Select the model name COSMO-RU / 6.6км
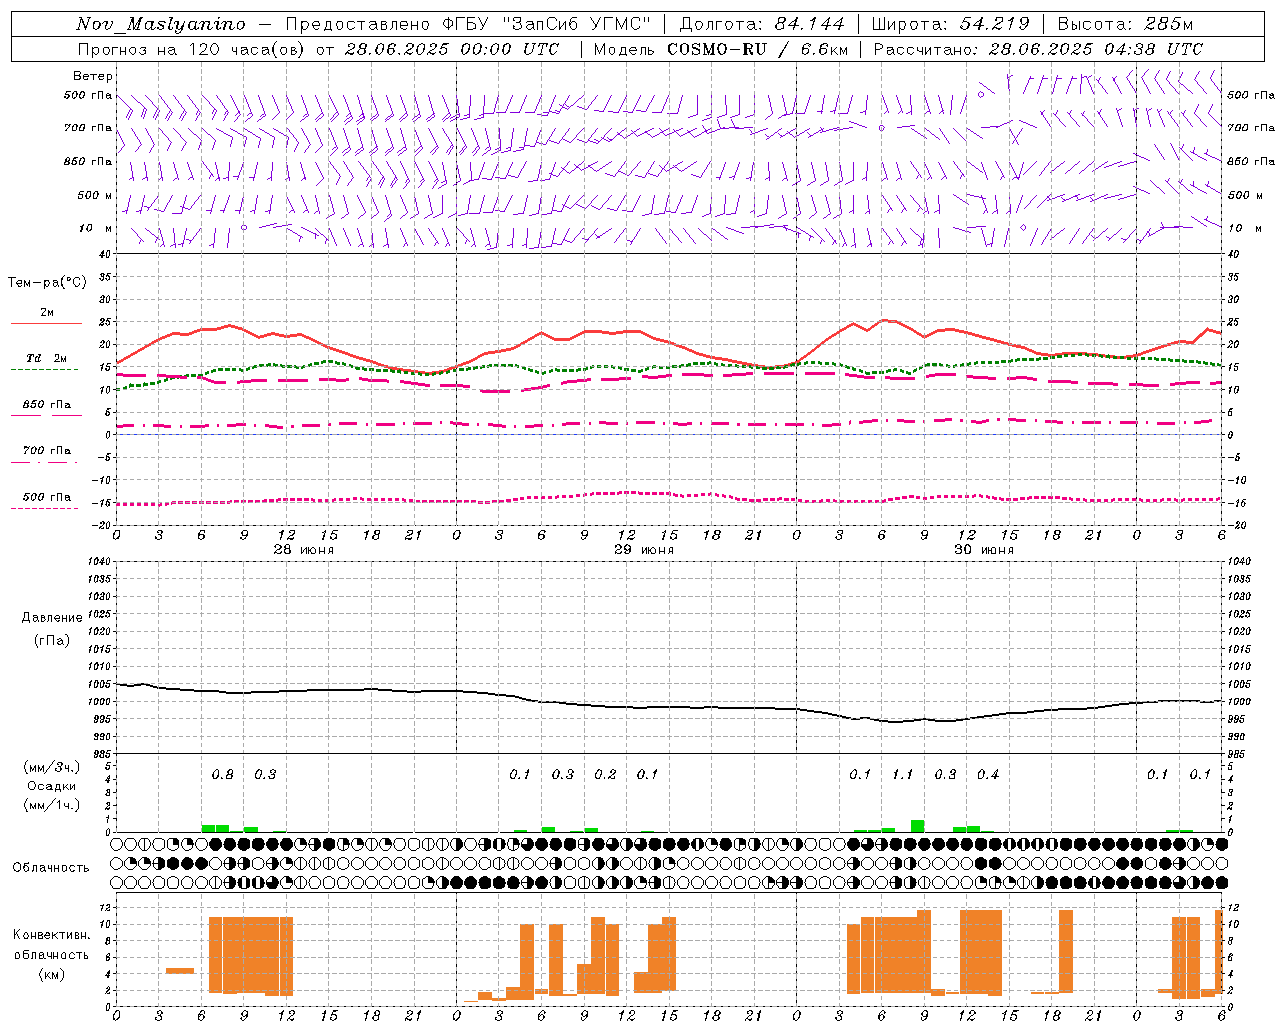This screenshot has width=1280, height=1024. coord(757,49)
